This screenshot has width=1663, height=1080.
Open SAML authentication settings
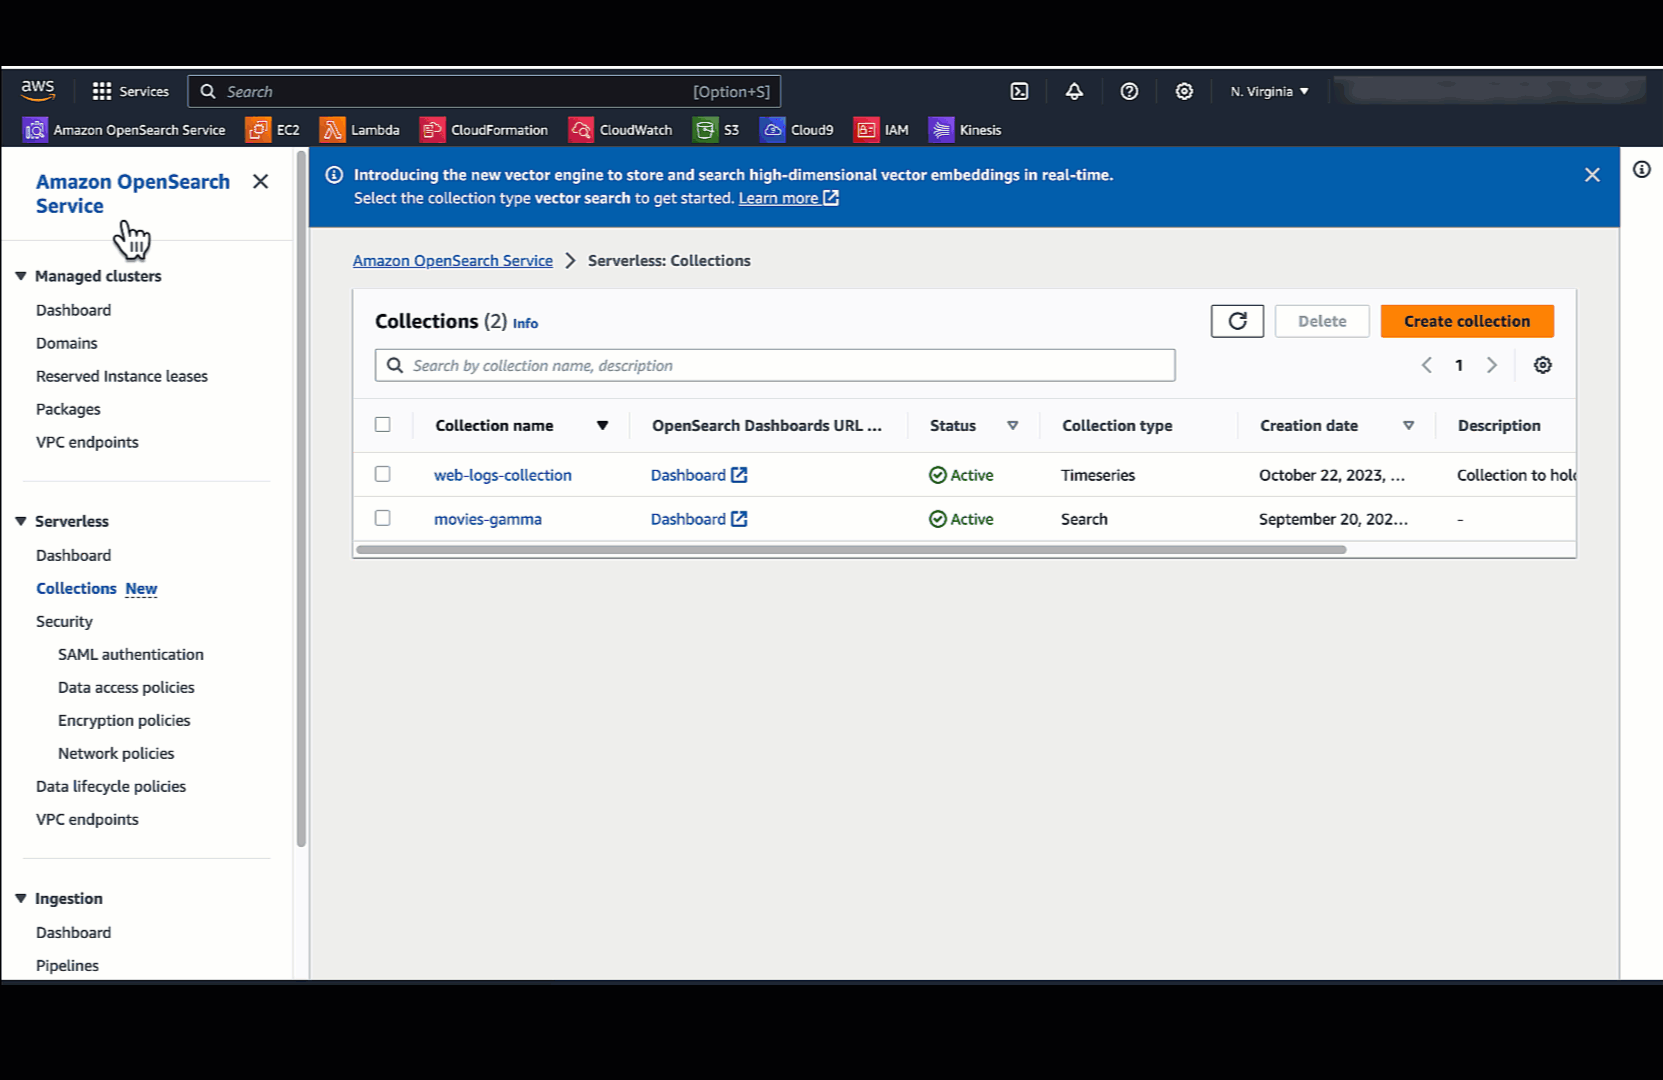tap(131, 654)
